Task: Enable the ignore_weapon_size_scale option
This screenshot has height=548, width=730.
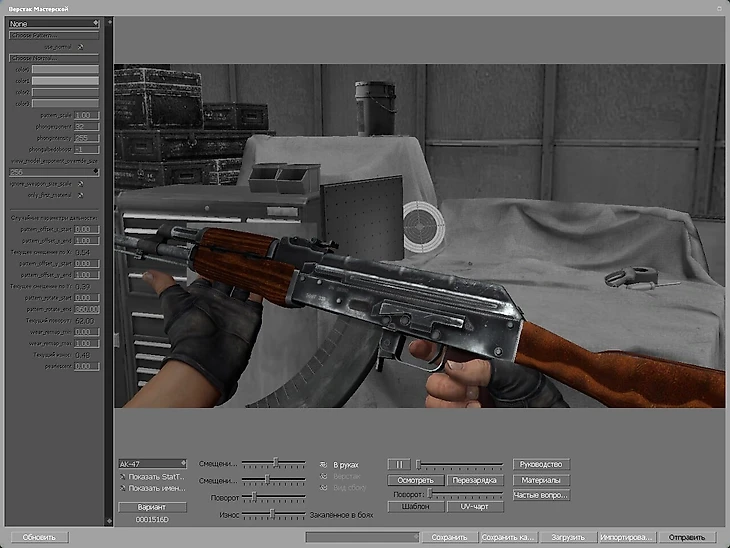Action: [81, 184]
